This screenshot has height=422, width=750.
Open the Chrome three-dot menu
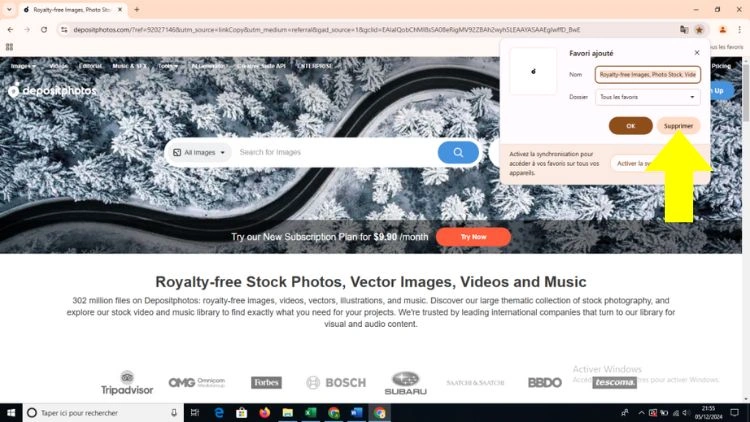(739, 30)
